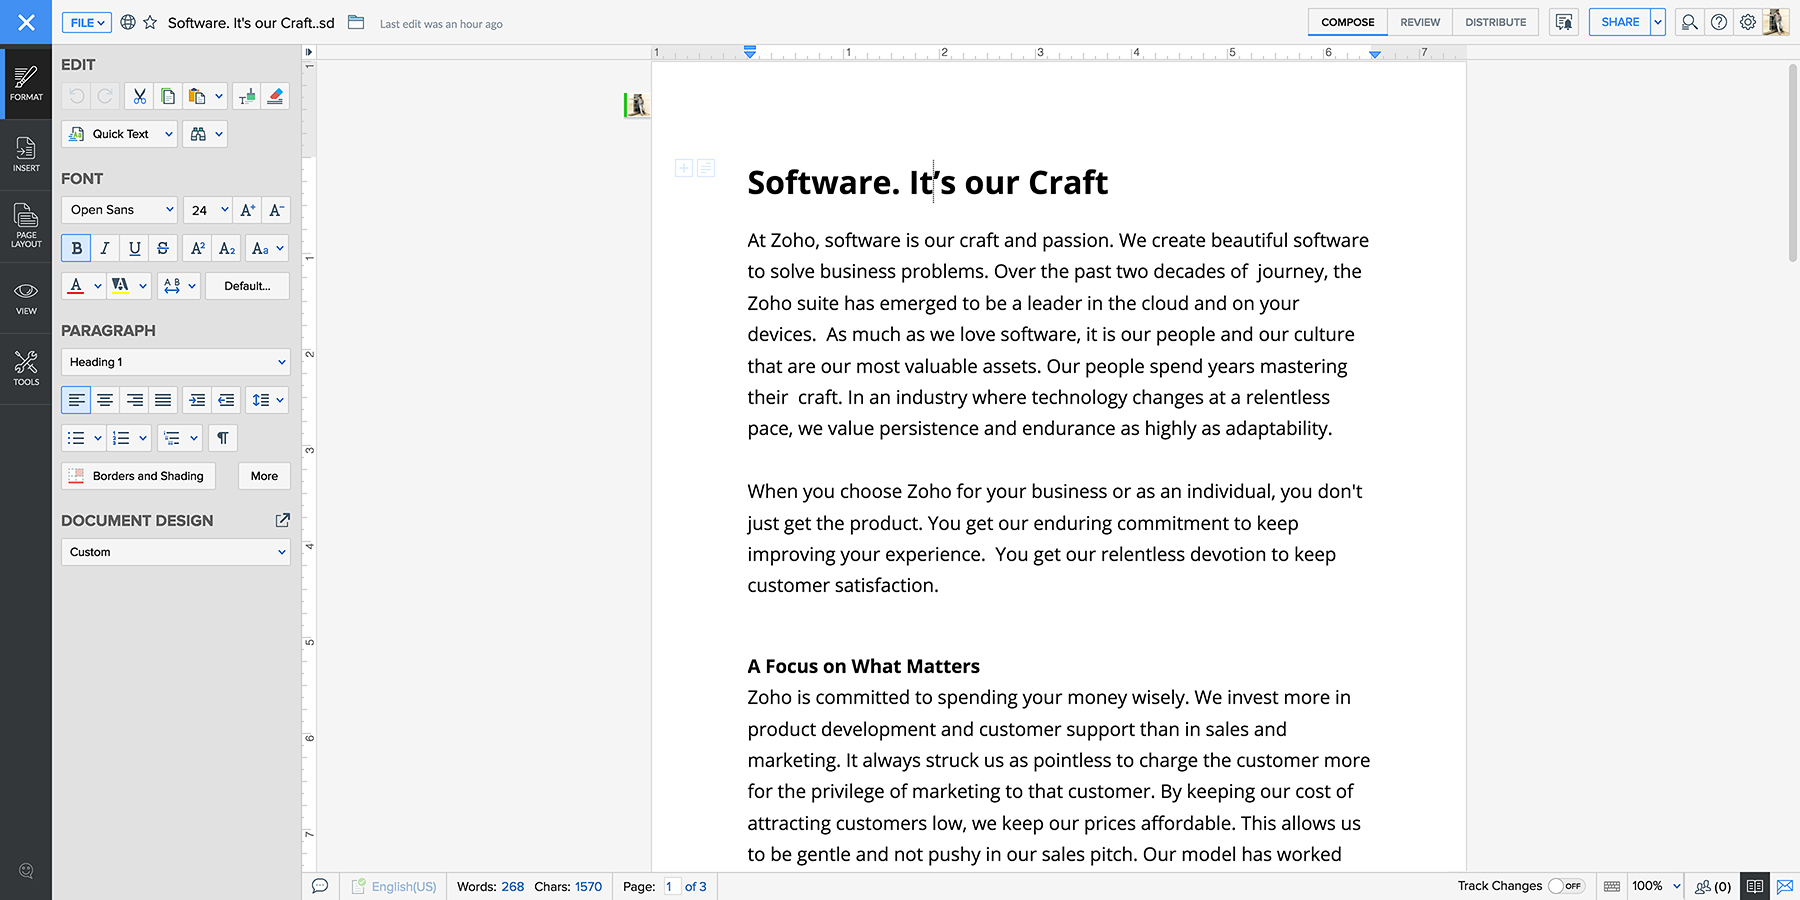The image size is (1800, 900).
Task: Click the Clear Formatting eraser icon
Action: (x=275, y=96)
